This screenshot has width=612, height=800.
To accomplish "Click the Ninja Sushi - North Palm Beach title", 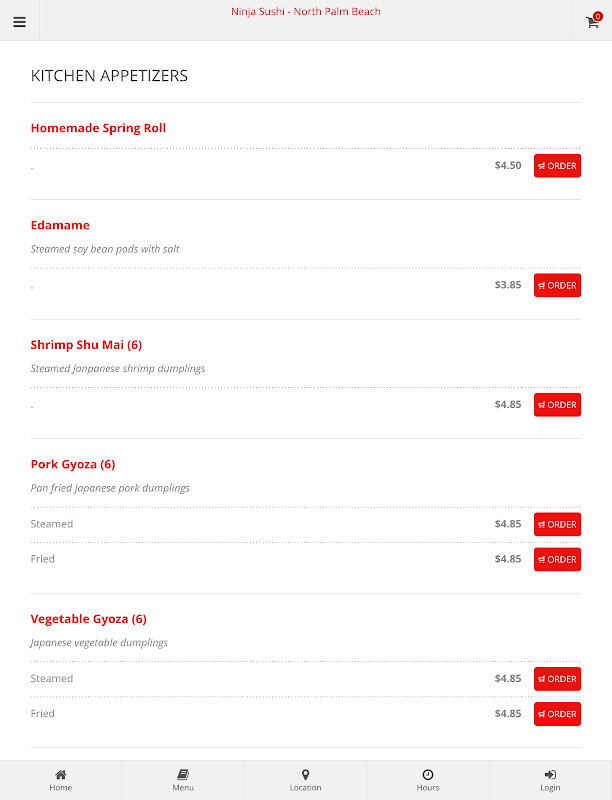I will pos(306,12).
